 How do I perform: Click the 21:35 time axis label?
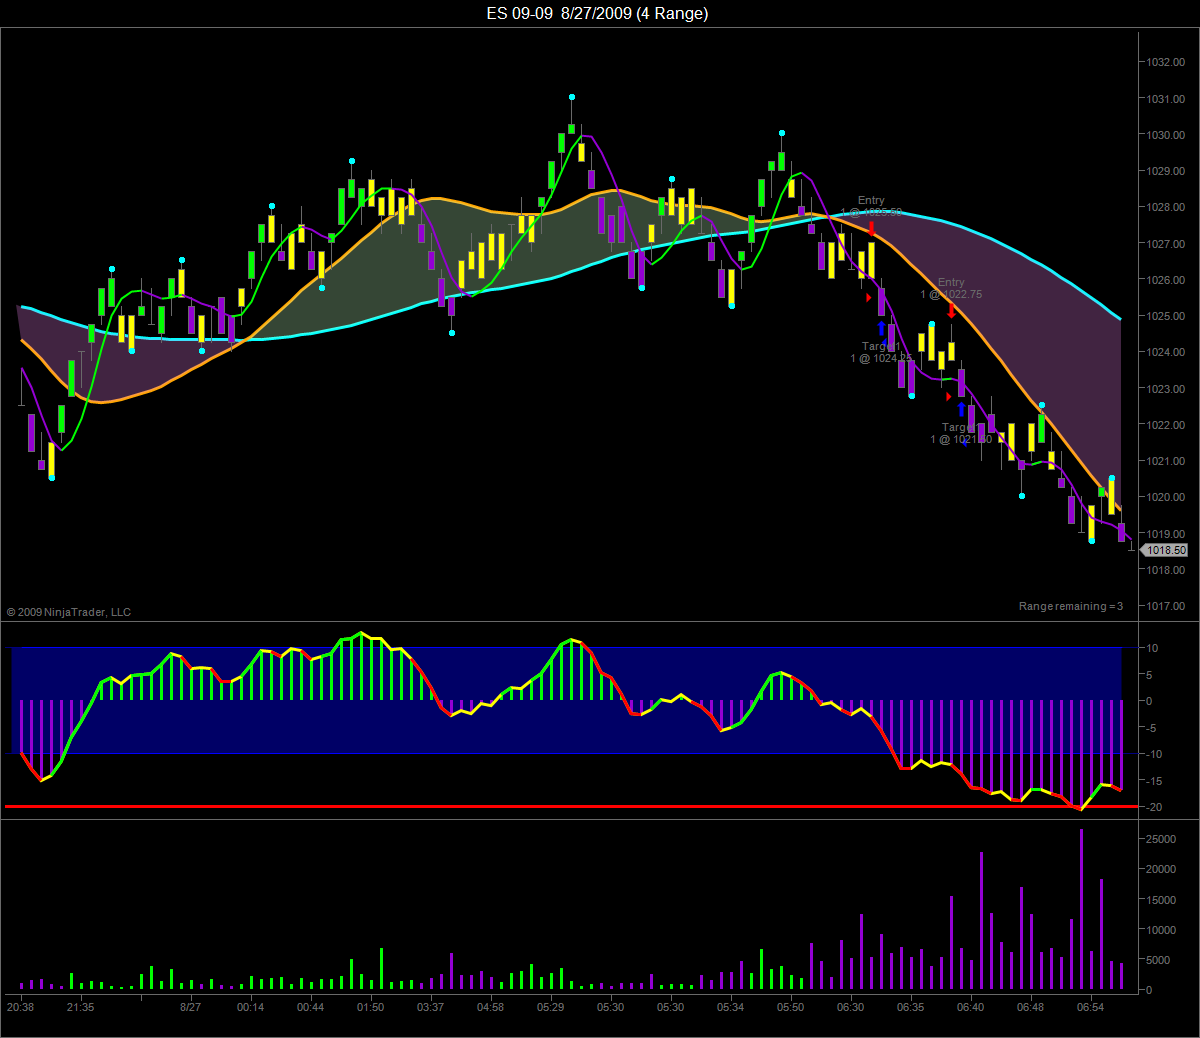click(x=80, y=1007)
